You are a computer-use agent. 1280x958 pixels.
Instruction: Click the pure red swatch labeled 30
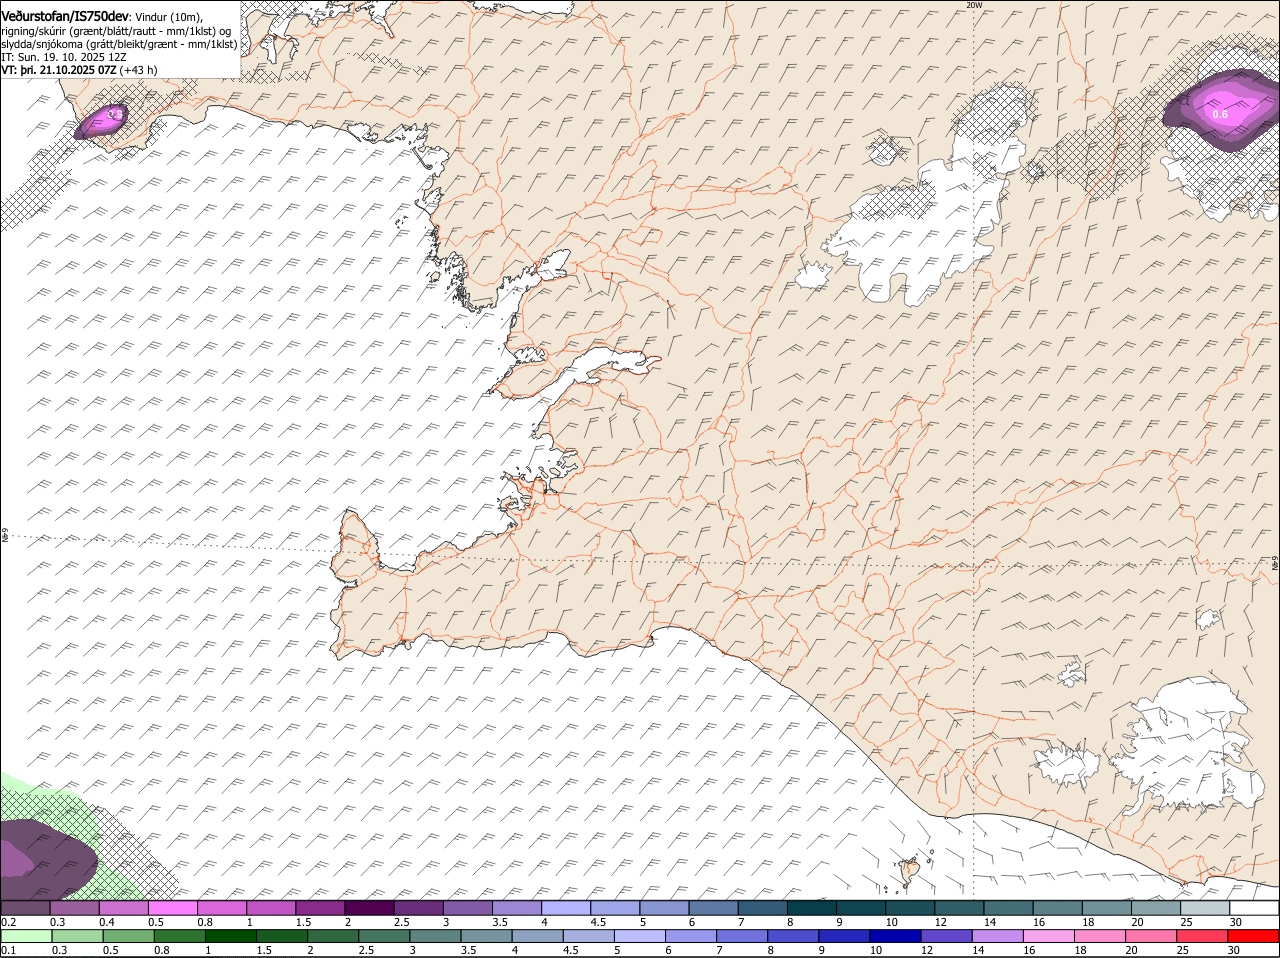pyautogui.click(x=1254, y=935)
